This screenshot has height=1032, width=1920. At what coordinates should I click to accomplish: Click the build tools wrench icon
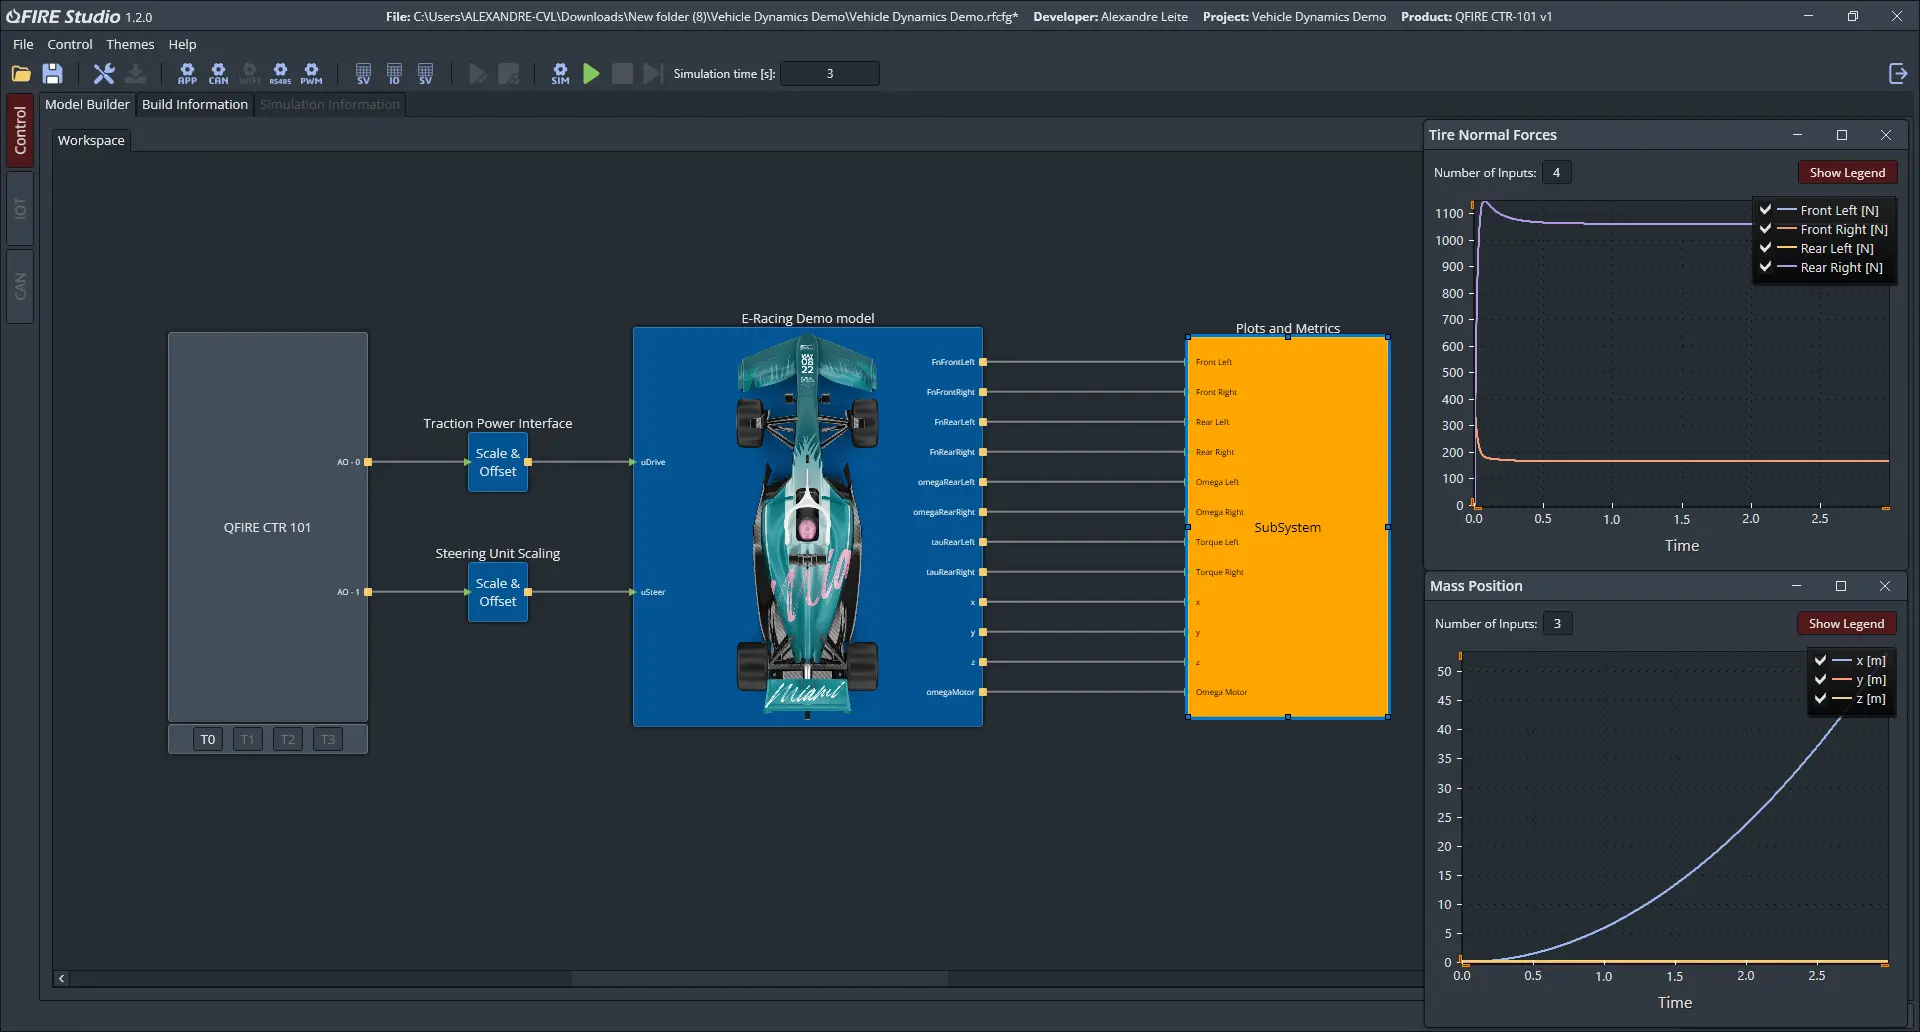click(x=104, y=73)
